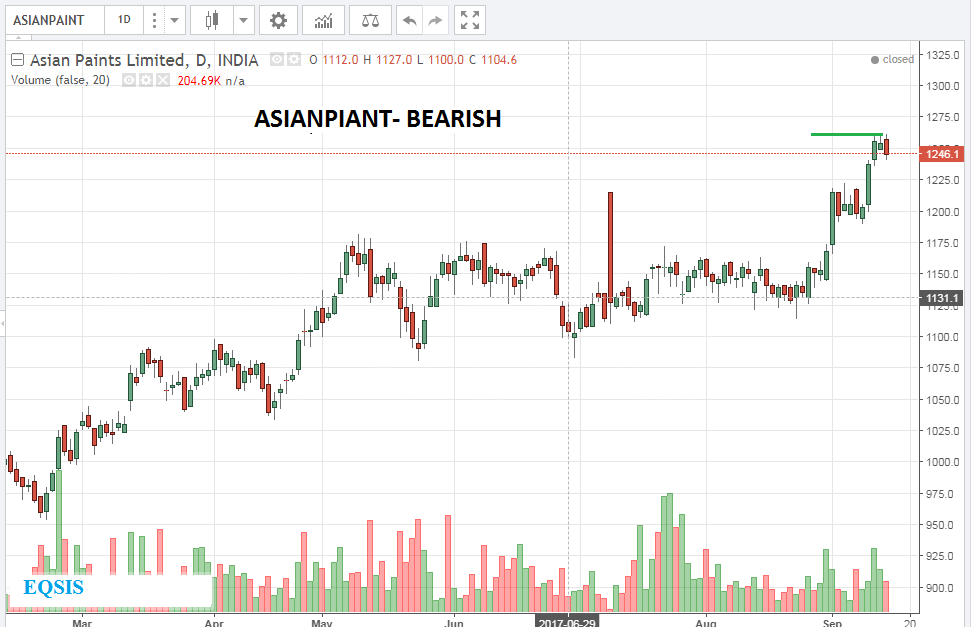Click the Jun label on time axis

(x=454, y=622)
